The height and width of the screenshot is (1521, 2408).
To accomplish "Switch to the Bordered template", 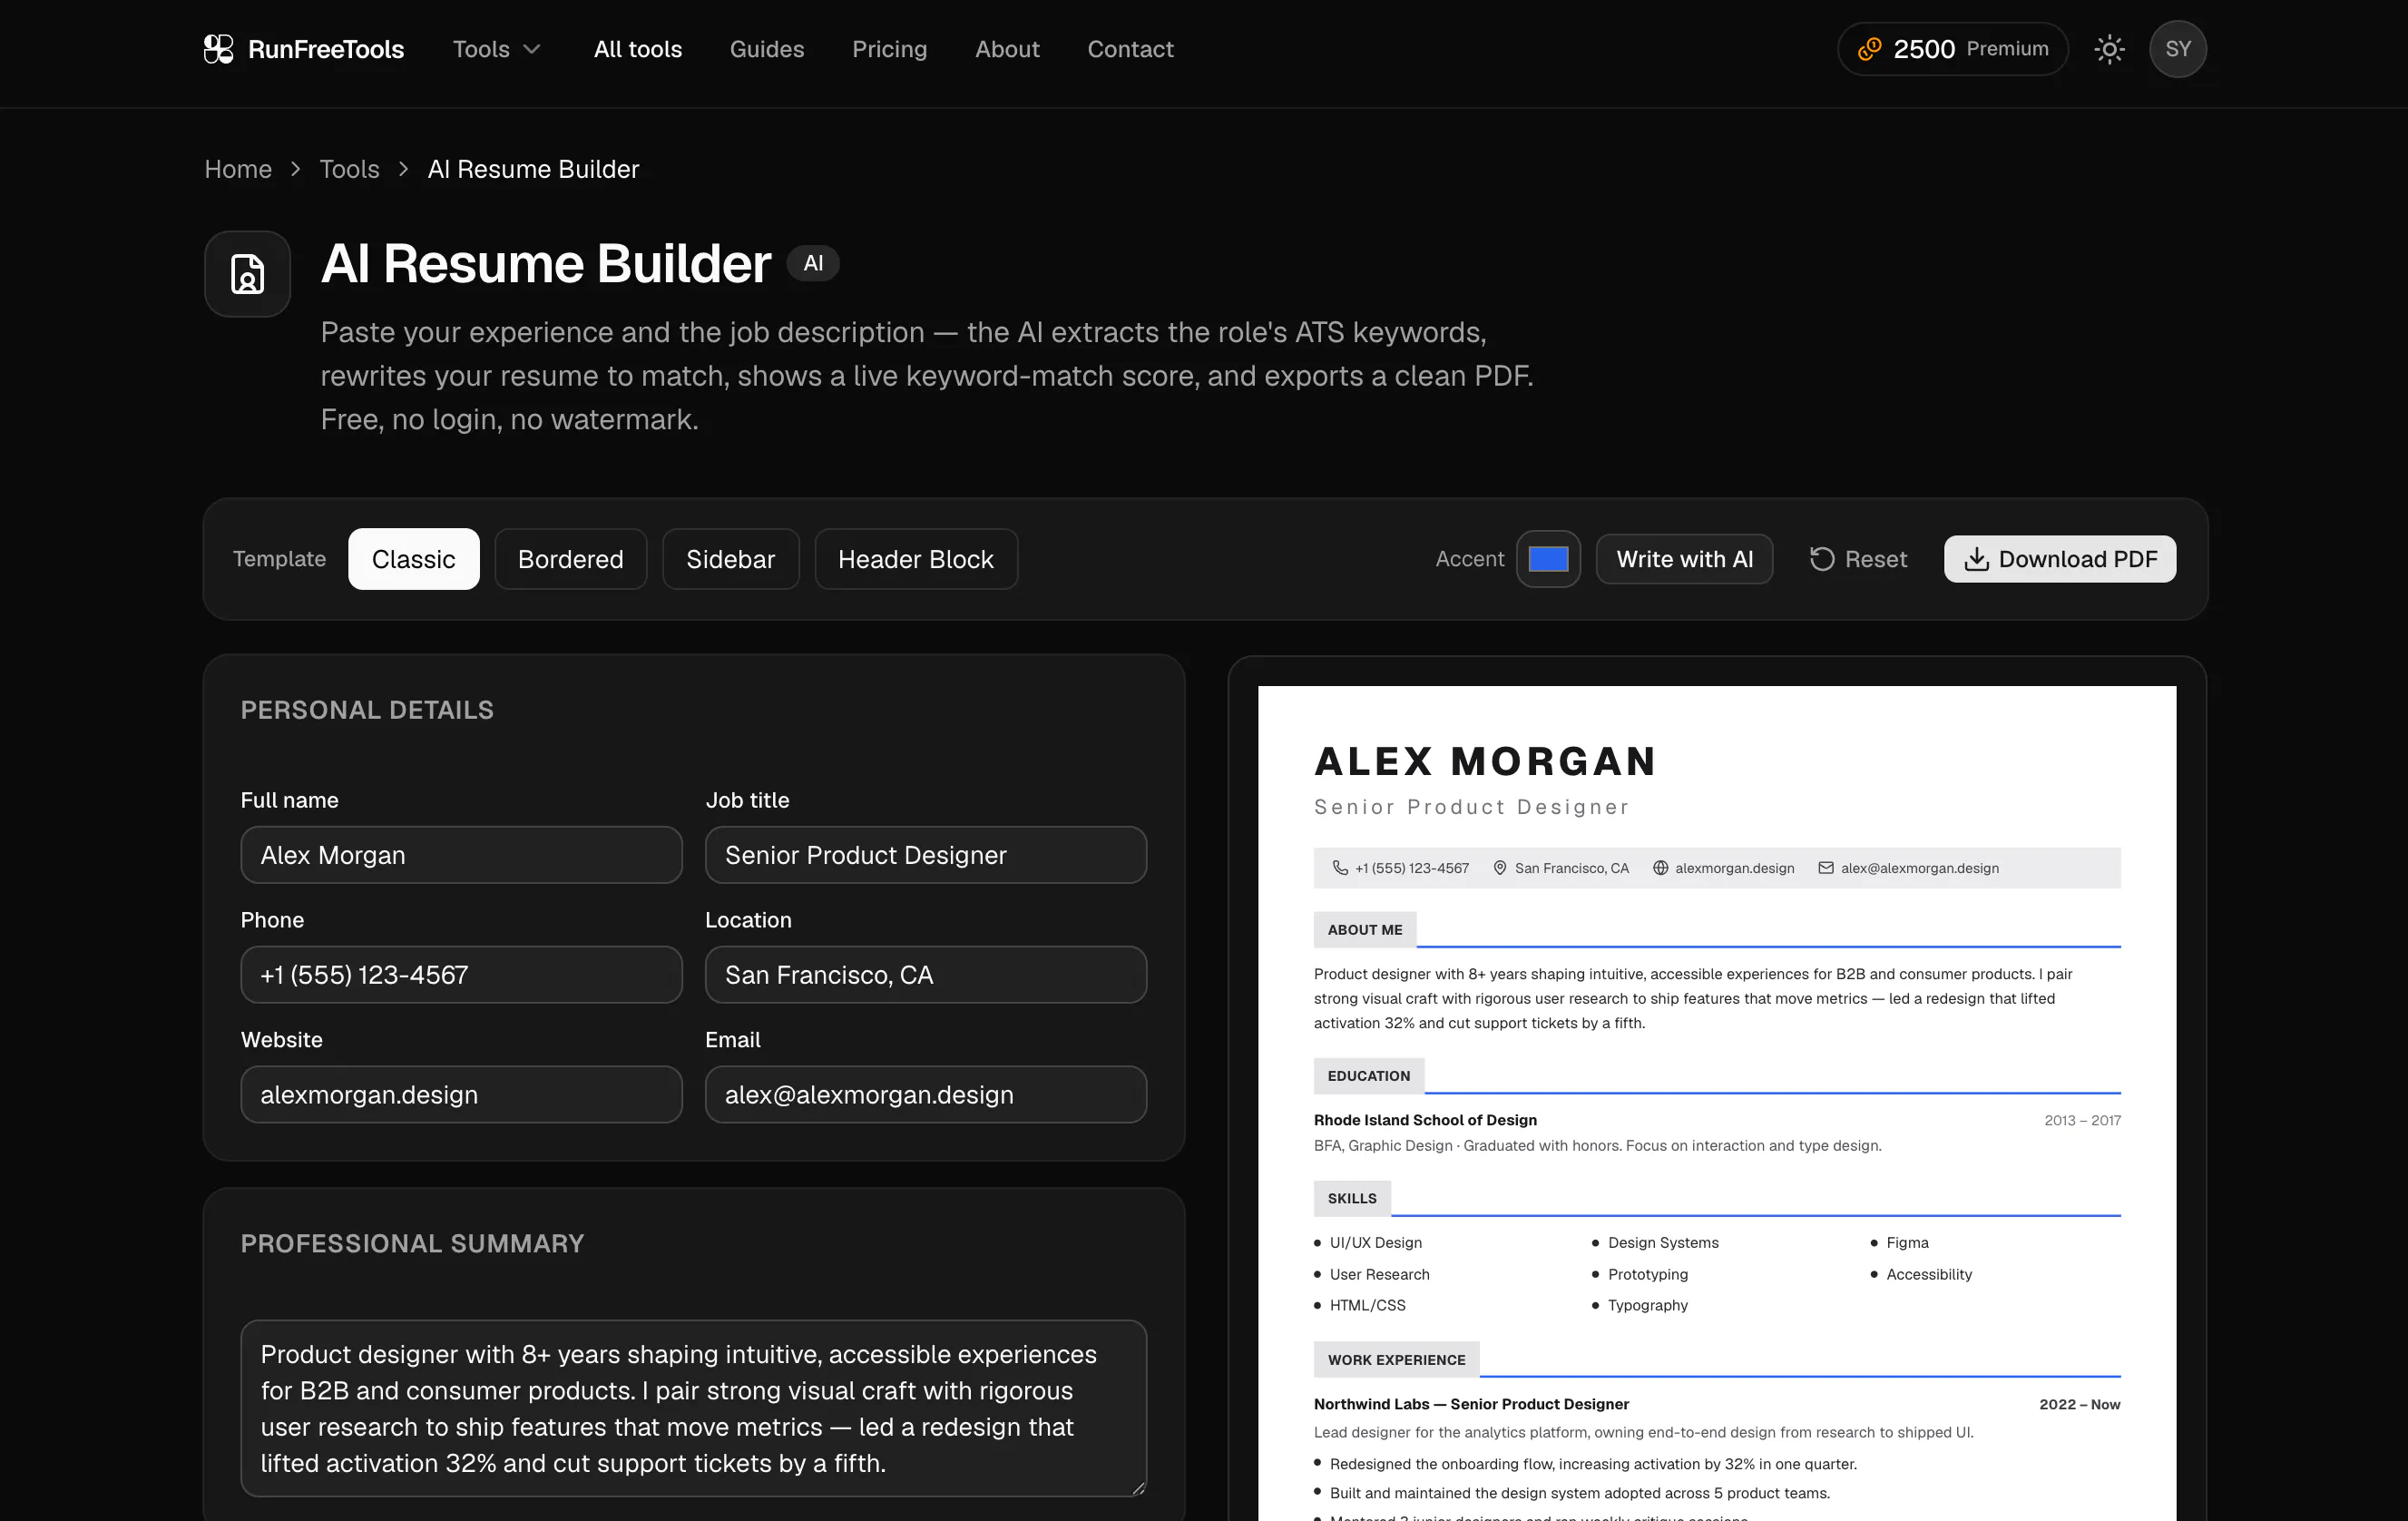I will pos(571,559).
